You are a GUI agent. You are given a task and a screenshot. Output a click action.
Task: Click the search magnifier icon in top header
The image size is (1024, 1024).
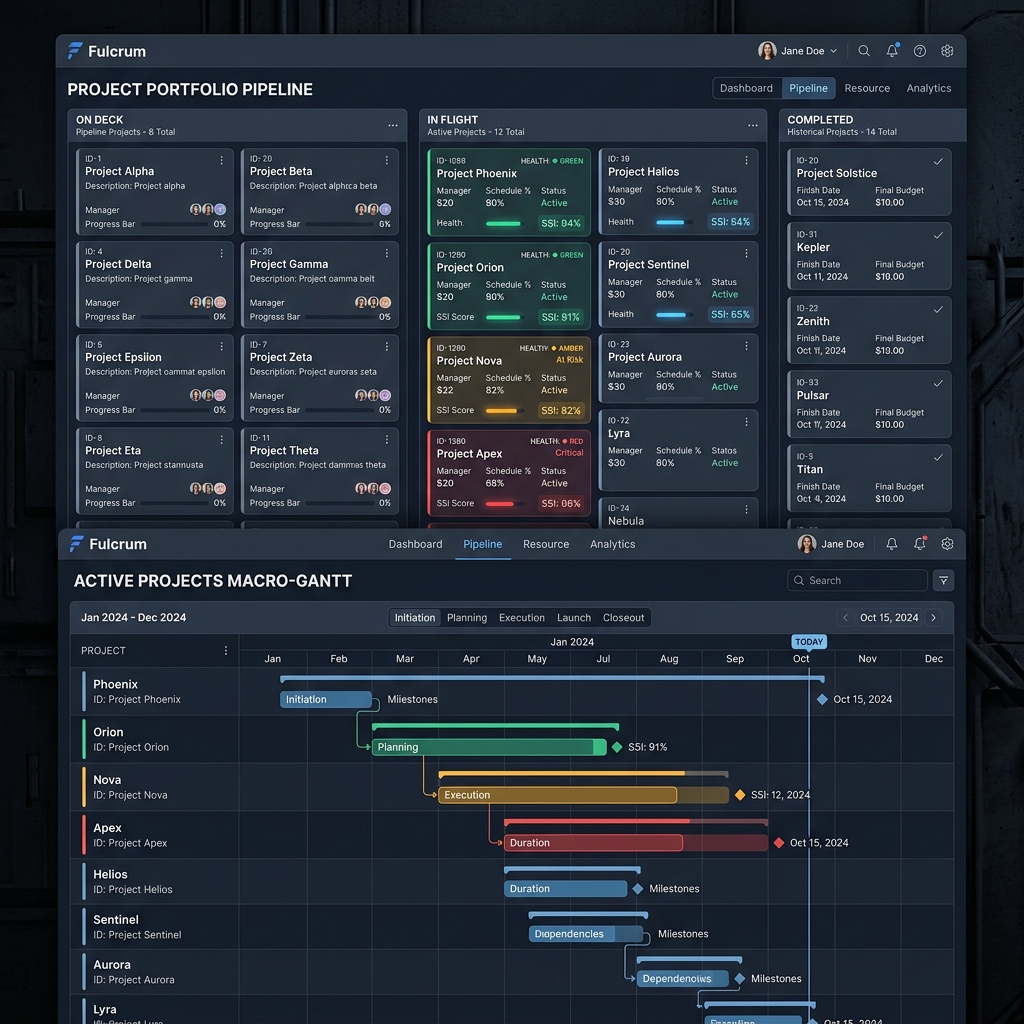(863, 51)
